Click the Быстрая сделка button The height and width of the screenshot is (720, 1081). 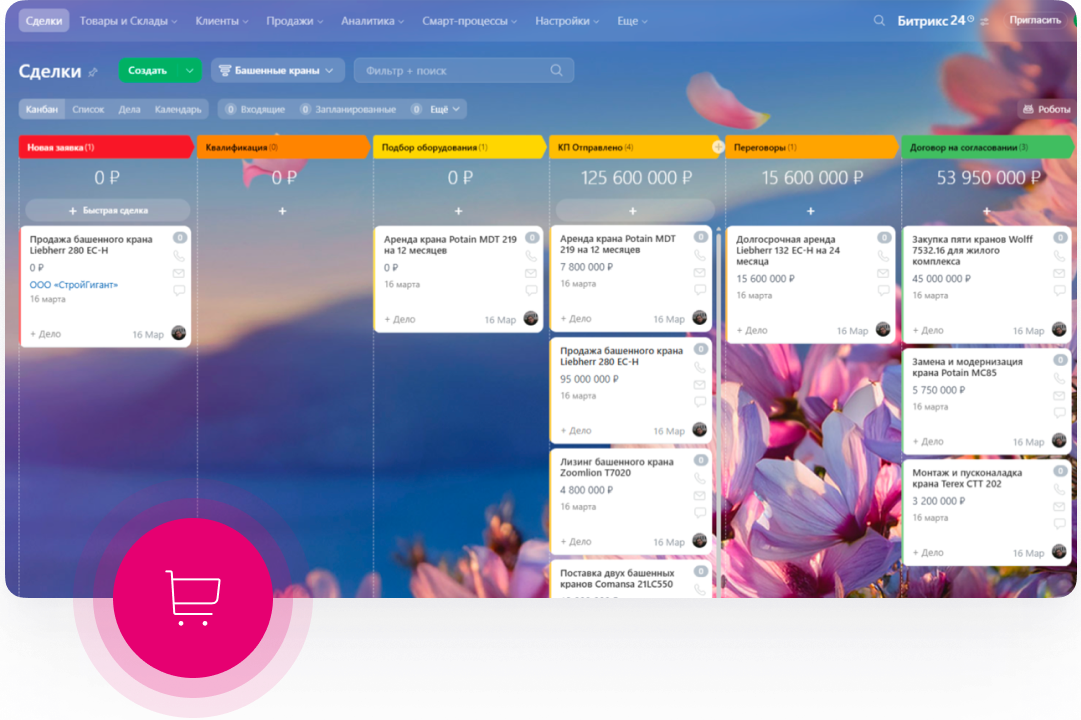(107, 211)
